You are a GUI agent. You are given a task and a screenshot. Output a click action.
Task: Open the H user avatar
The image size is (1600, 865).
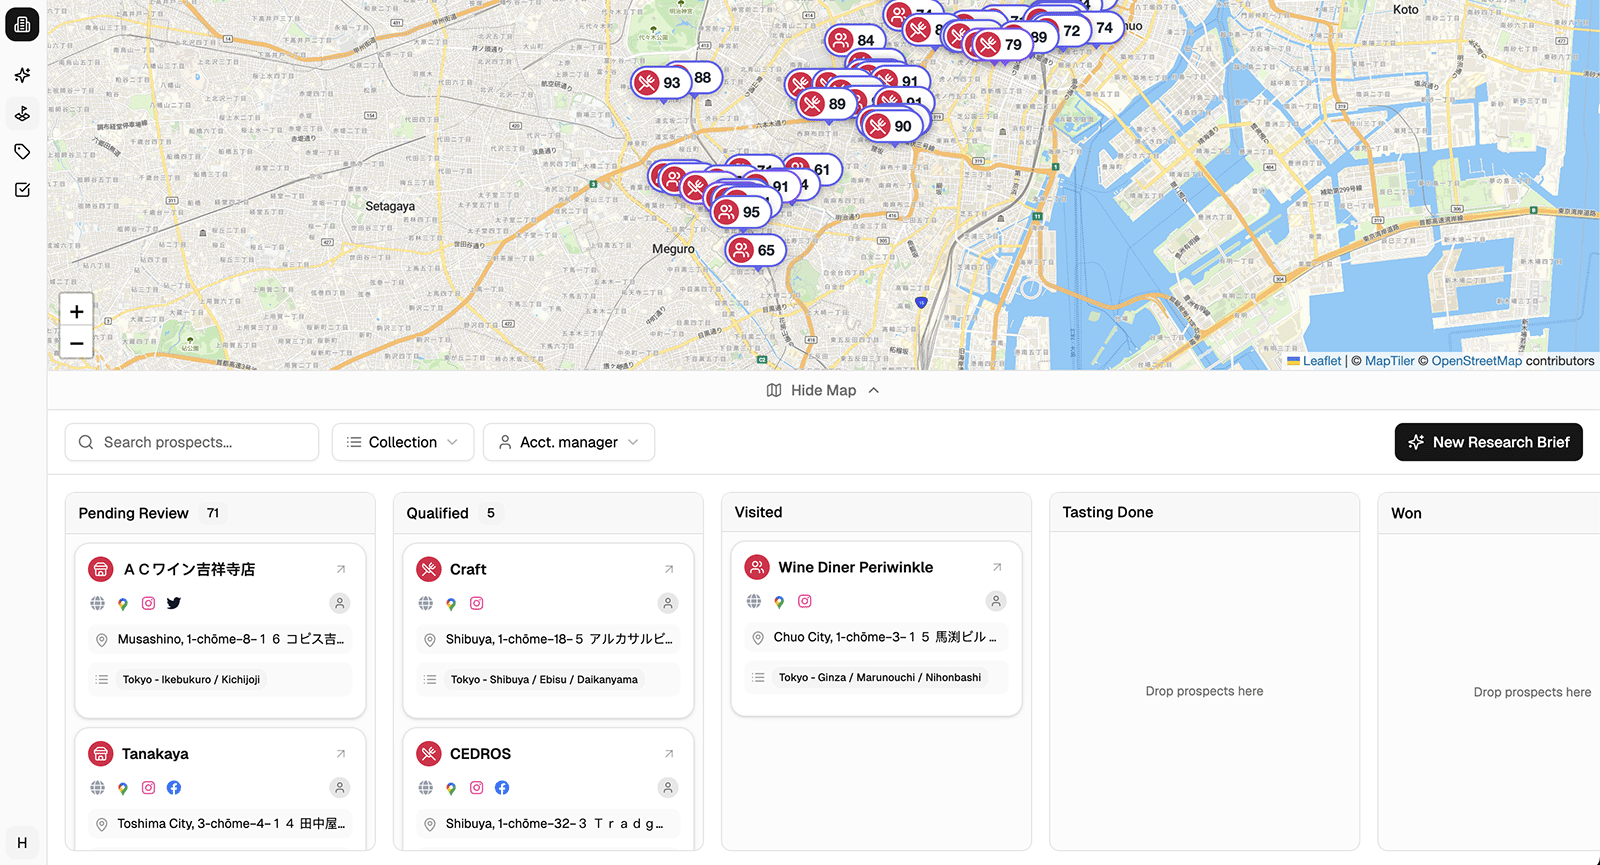(22, 842)
